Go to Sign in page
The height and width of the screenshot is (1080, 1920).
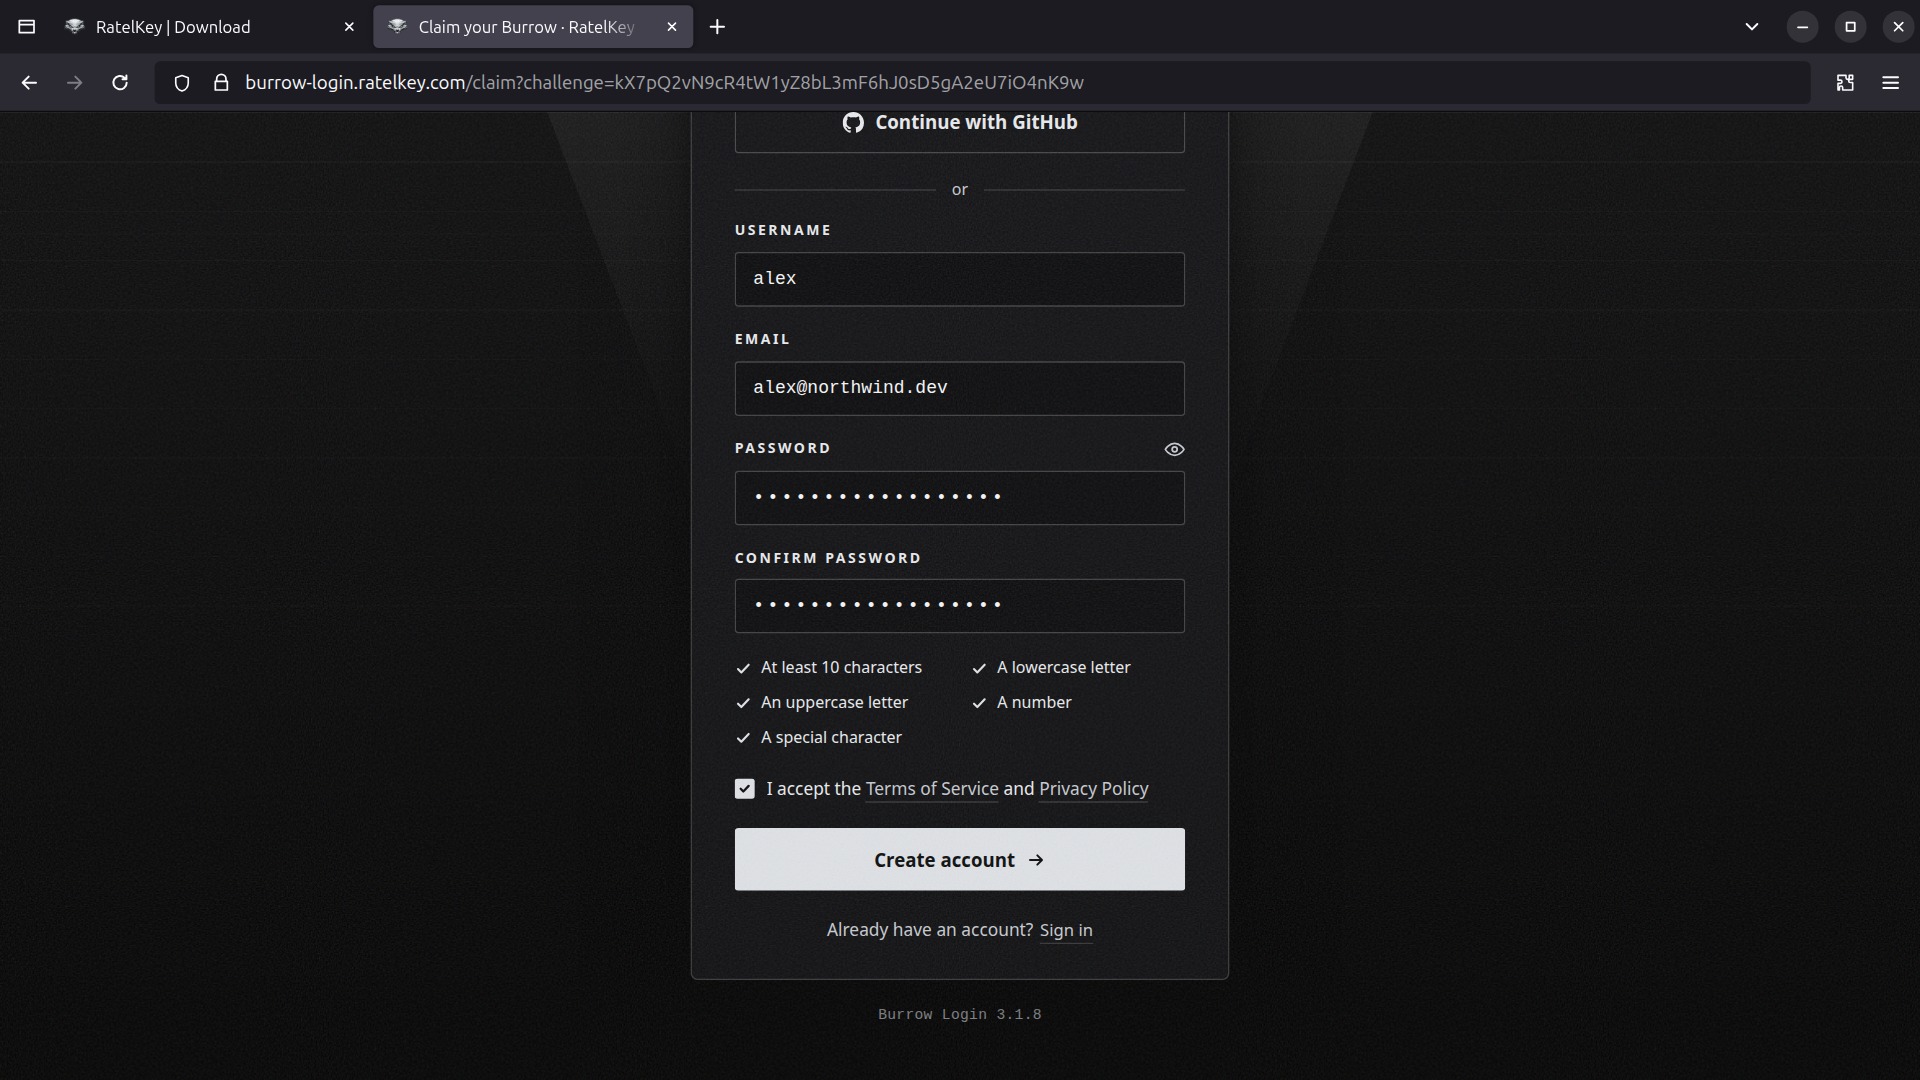tap(1066, 930)
